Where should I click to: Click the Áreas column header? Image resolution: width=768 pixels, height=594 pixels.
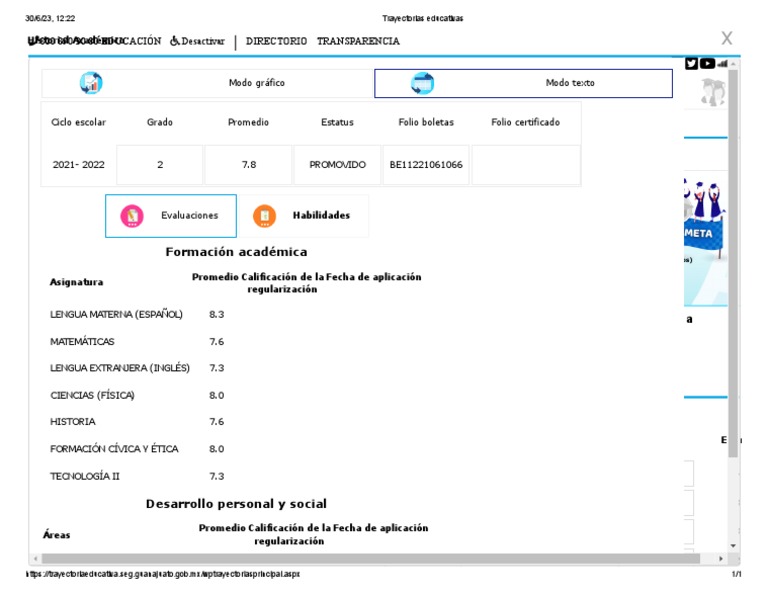56,534
